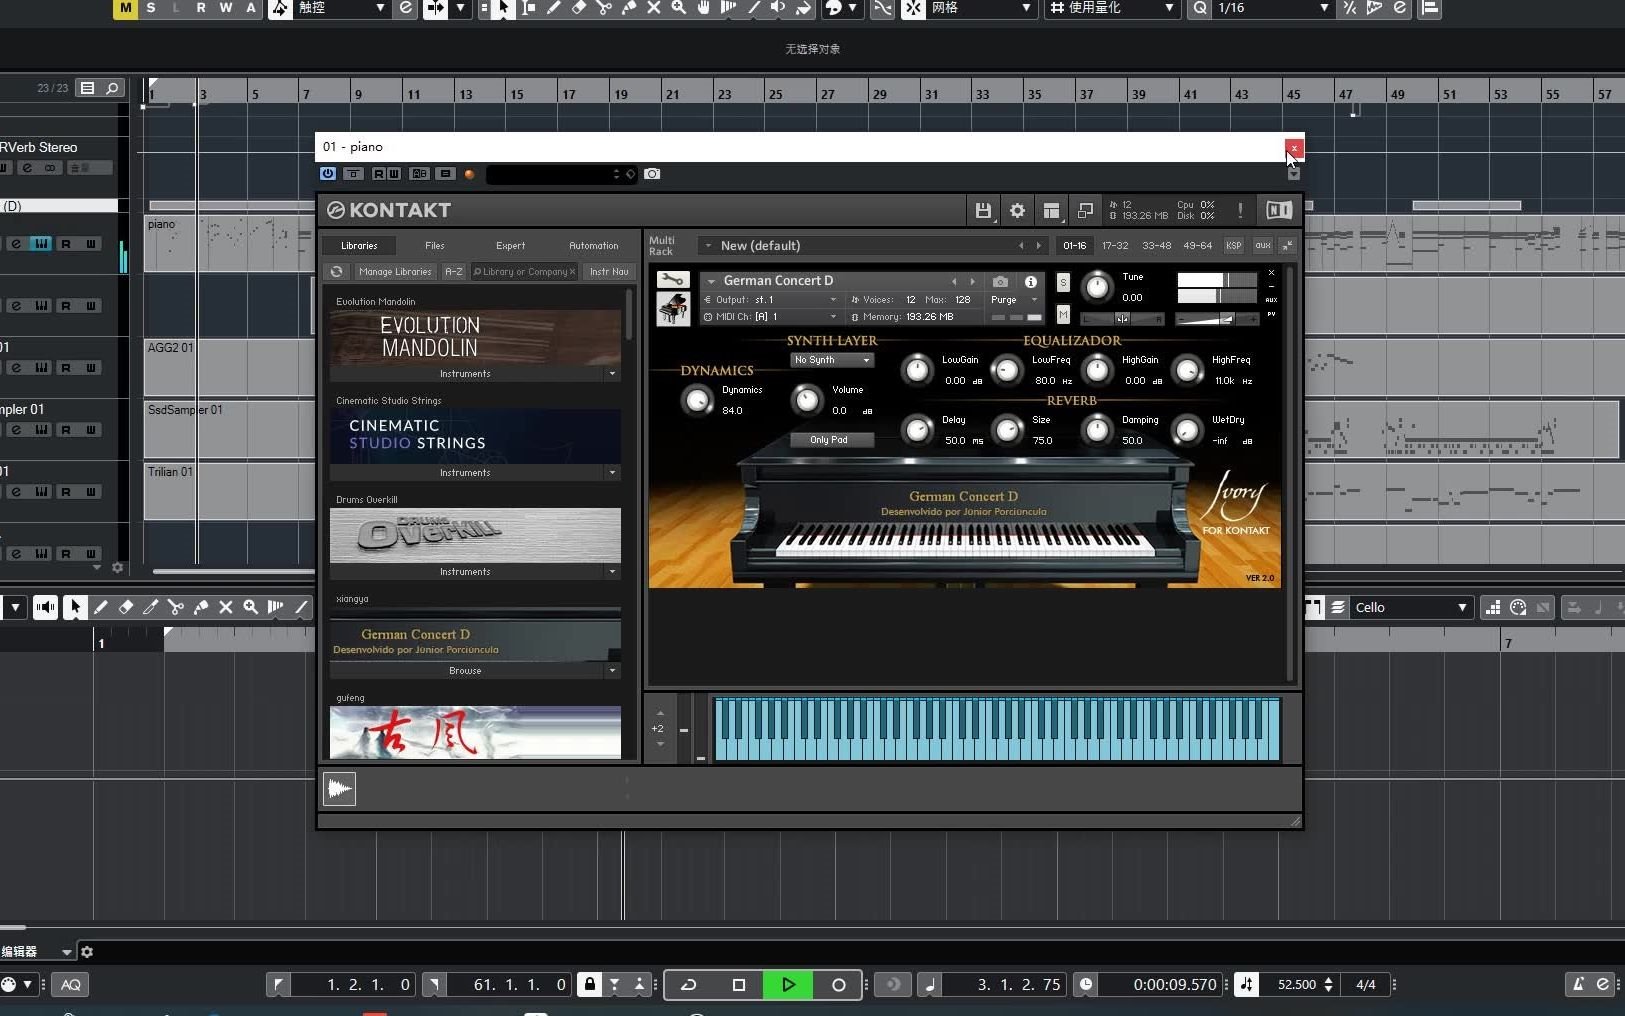Screen dimensions: 1625x1016
Task: Click the stop button in transport
Action: click(739, 985)
